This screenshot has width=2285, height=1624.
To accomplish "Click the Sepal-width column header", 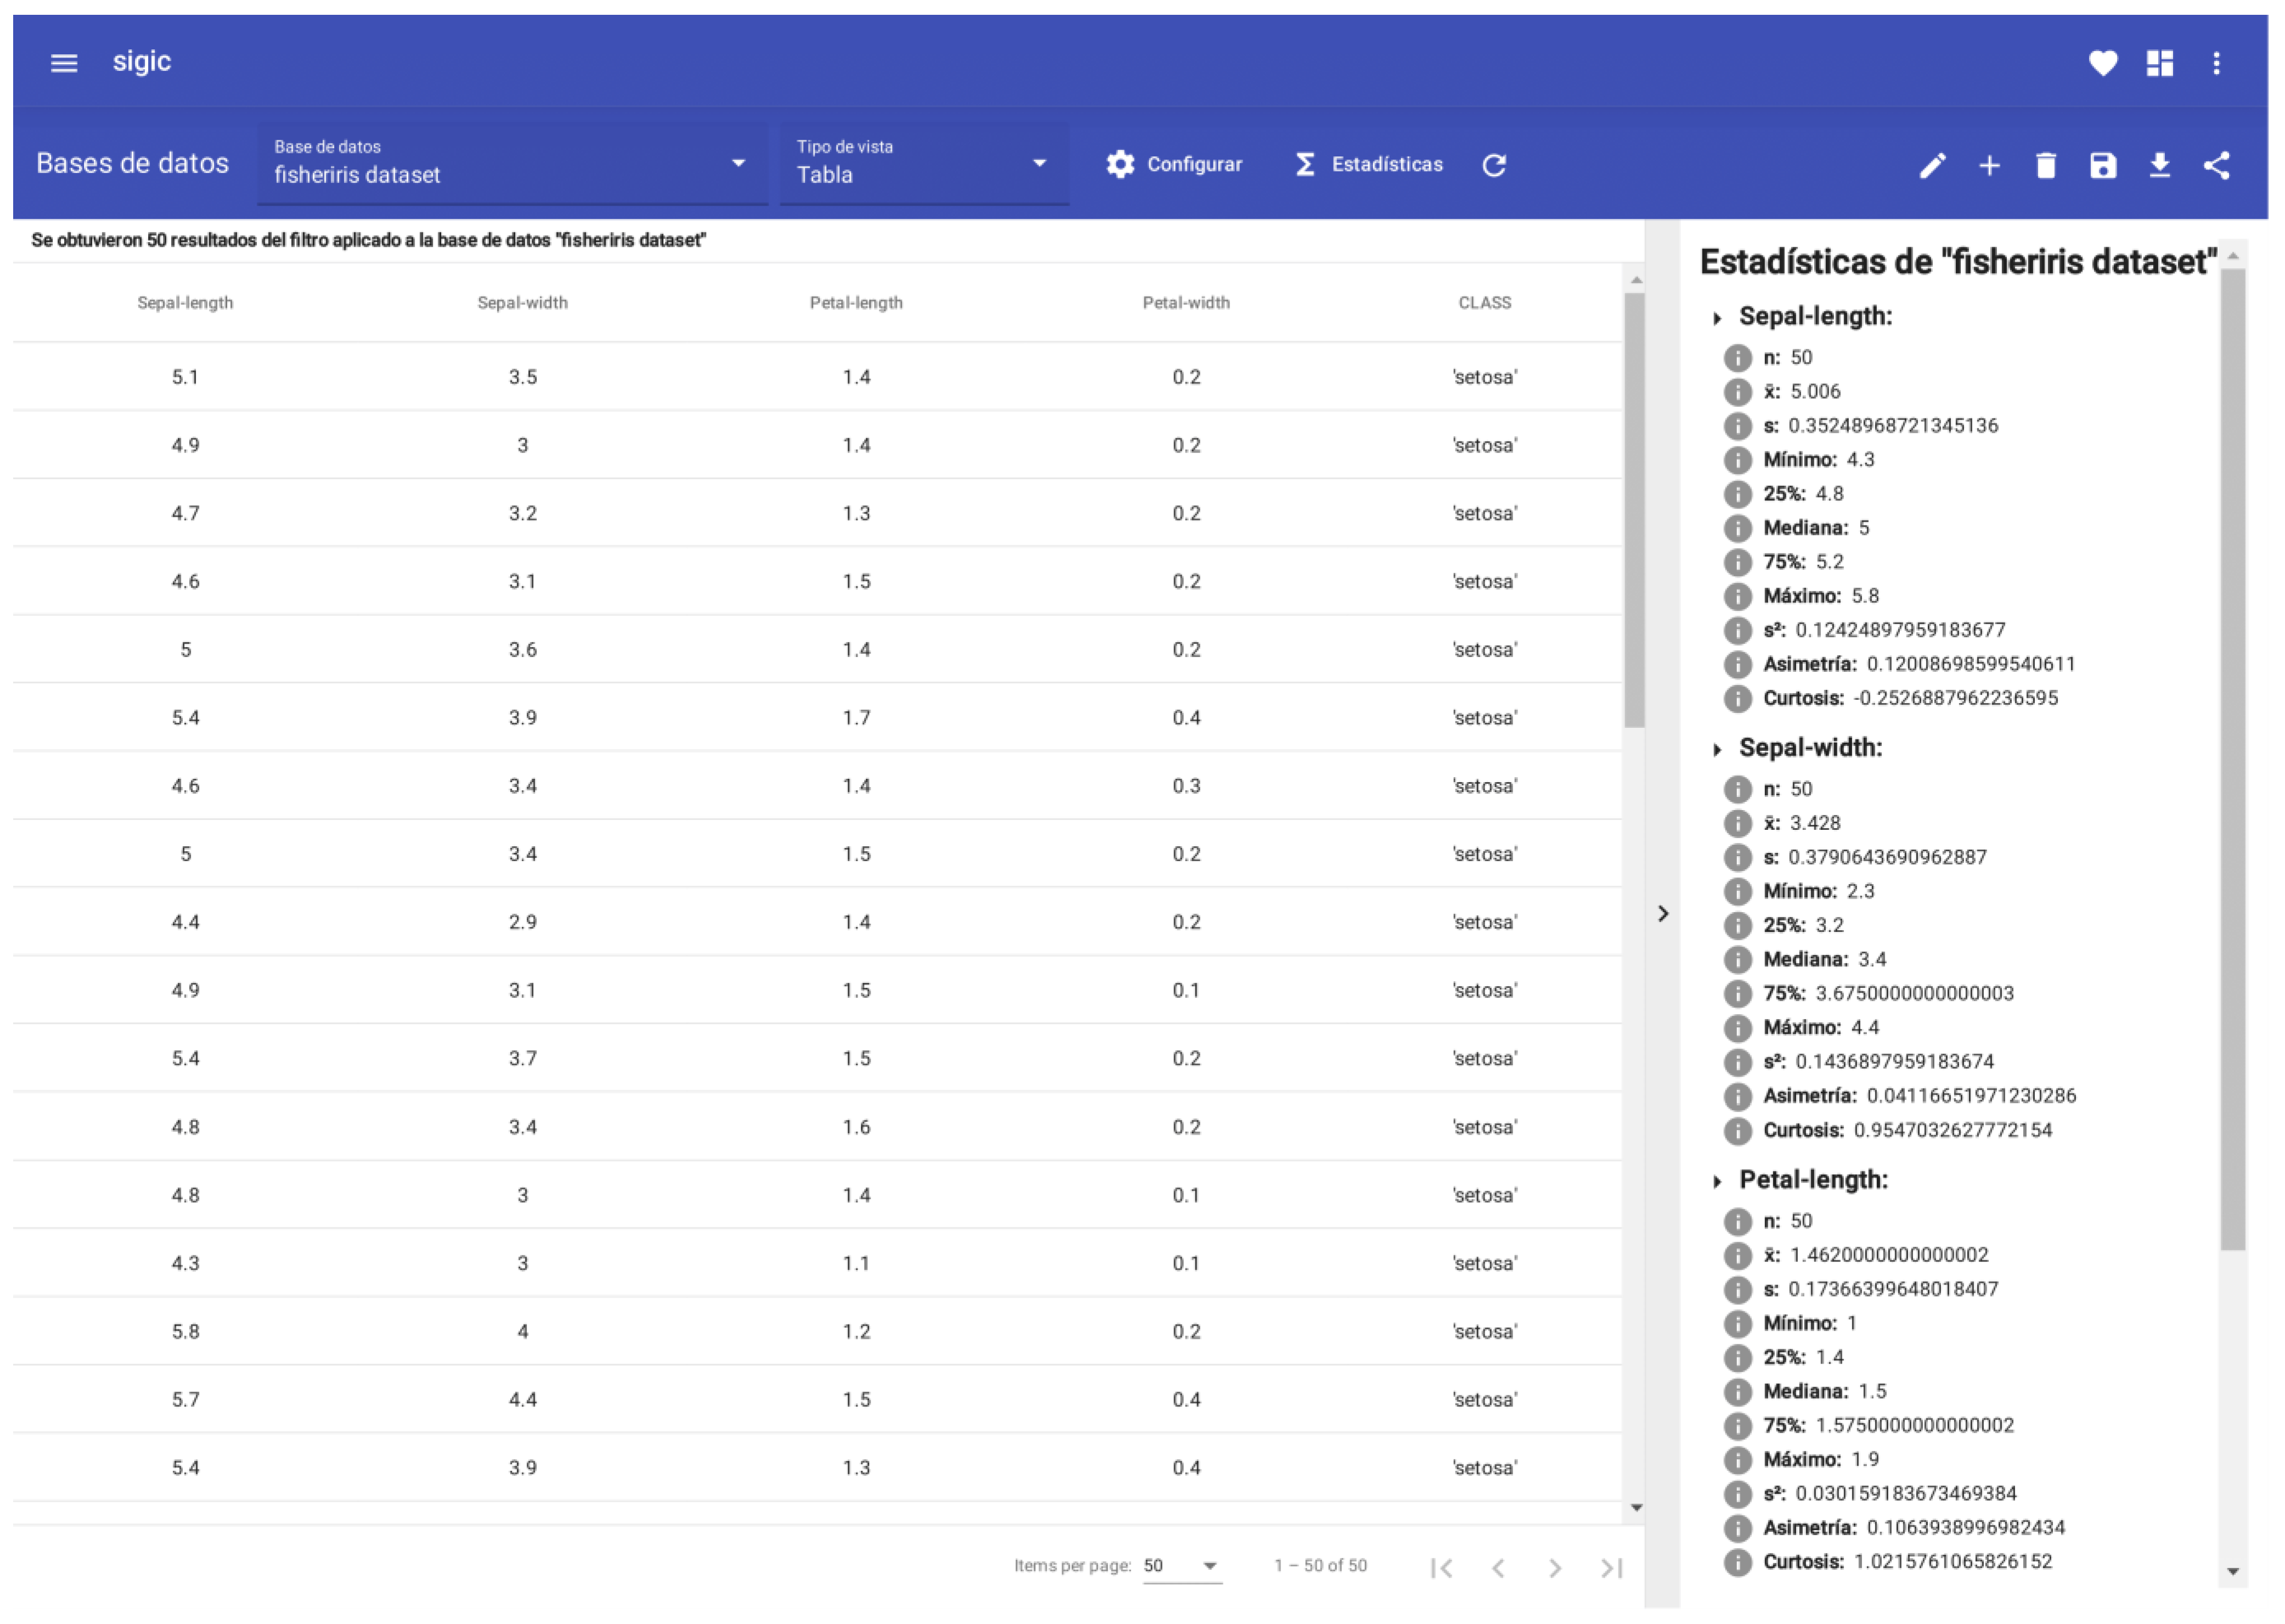I will coord(522,303).
